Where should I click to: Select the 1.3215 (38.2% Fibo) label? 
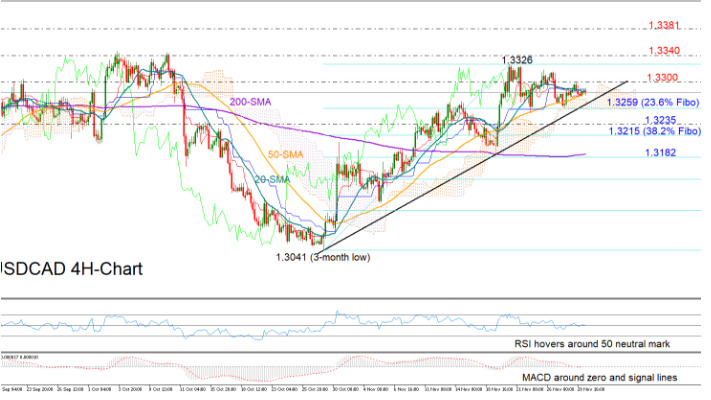click(x=654, y=132)
